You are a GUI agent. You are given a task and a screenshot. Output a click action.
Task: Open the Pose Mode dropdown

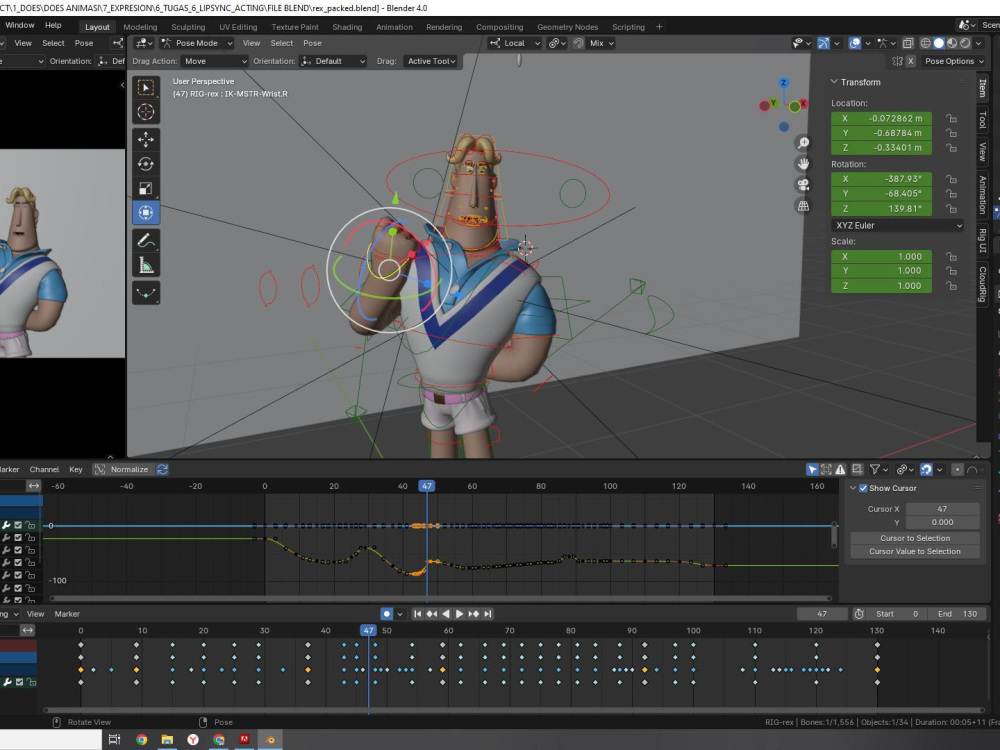196,43
